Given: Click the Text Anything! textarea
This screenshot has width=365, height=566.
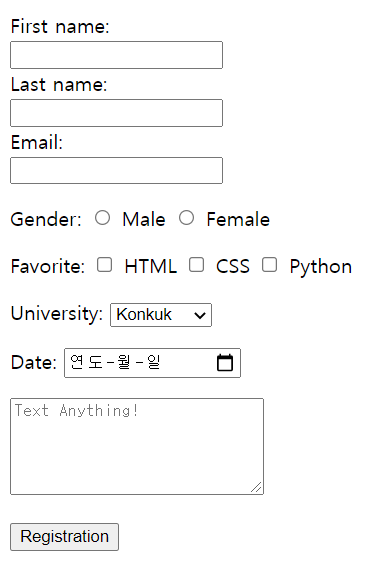Looking at the screenshot, I should pos(137,446).
